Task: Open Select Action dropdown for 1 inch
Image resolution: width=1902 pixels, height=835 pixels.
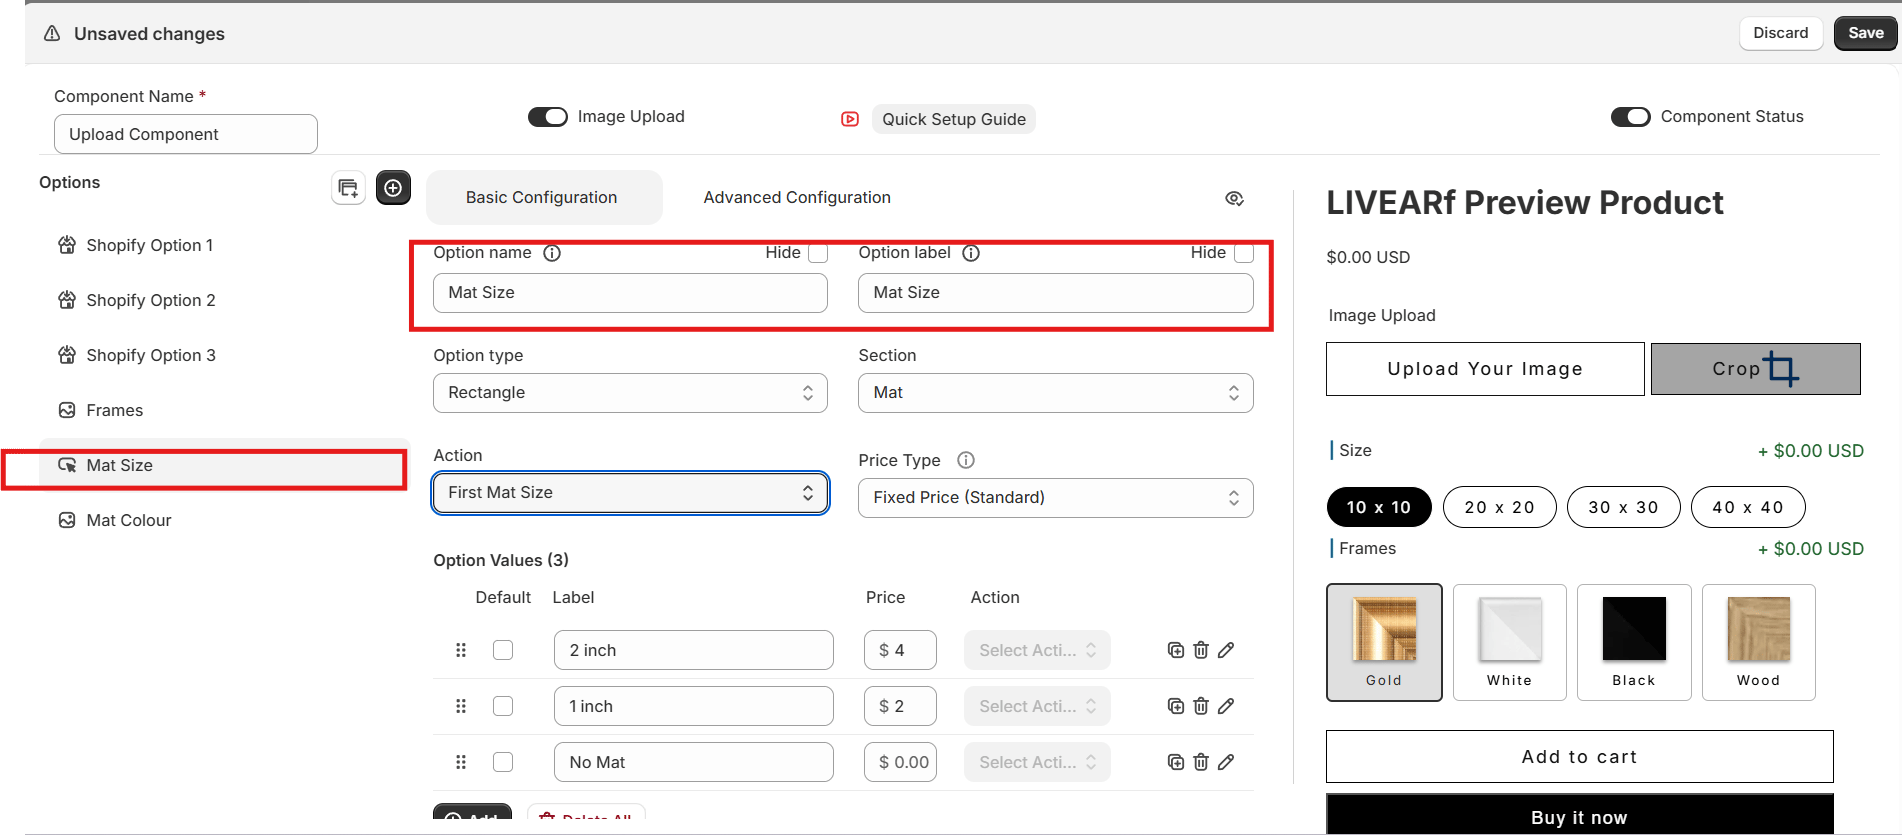Action: pyautogui.click(x=1037, y=706)
